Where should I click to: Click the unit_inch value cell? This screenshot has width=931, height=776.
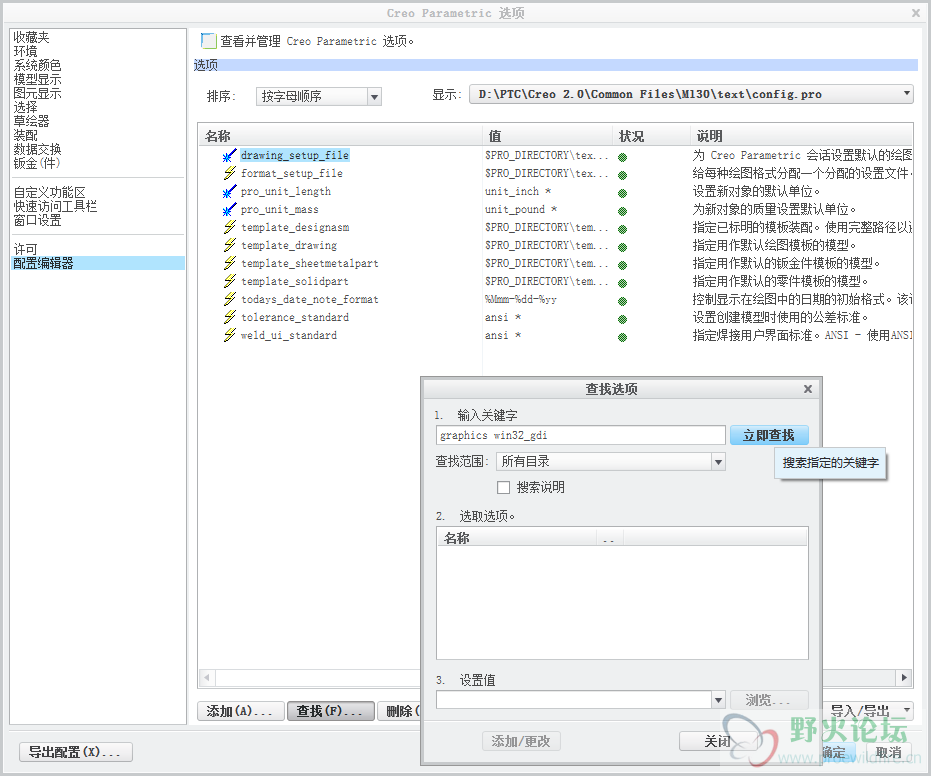point(518,192)
